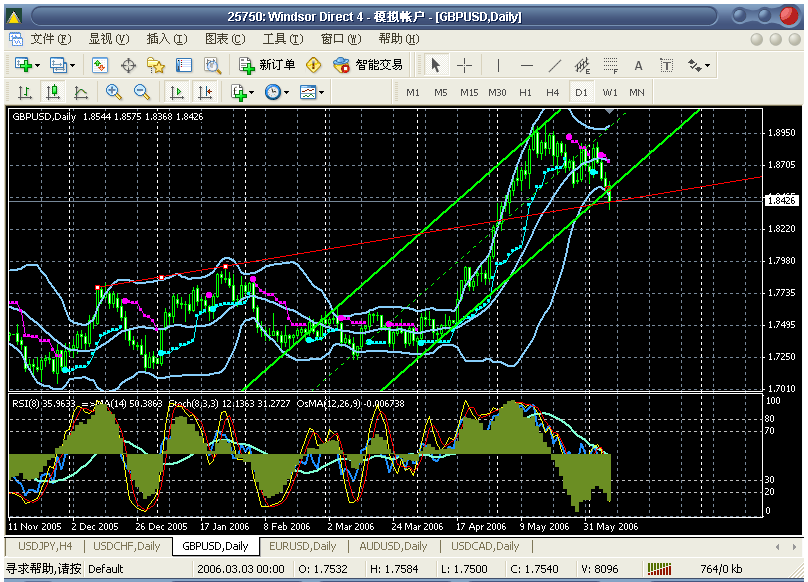Draw a trendline with the diagonal line tool
The height and width of the screenshot is (582, 808).
click(555, 65)
